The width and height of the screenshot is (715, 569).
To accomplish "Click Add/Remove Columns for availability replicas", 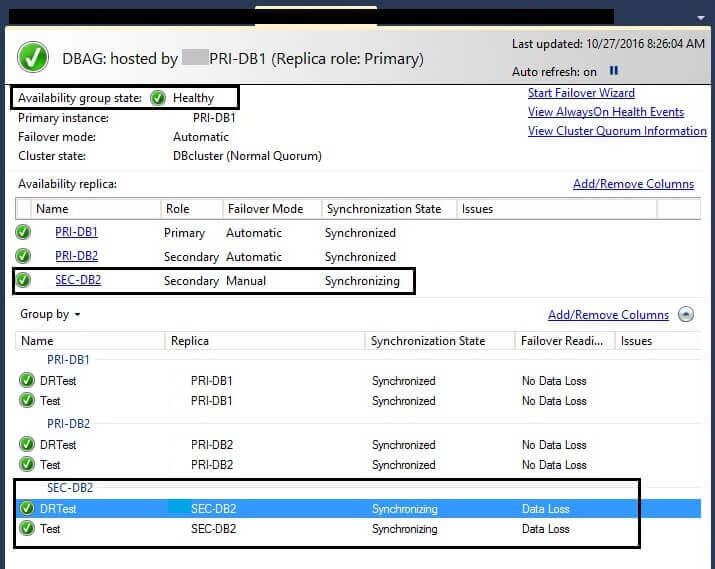I will point(633,184).
